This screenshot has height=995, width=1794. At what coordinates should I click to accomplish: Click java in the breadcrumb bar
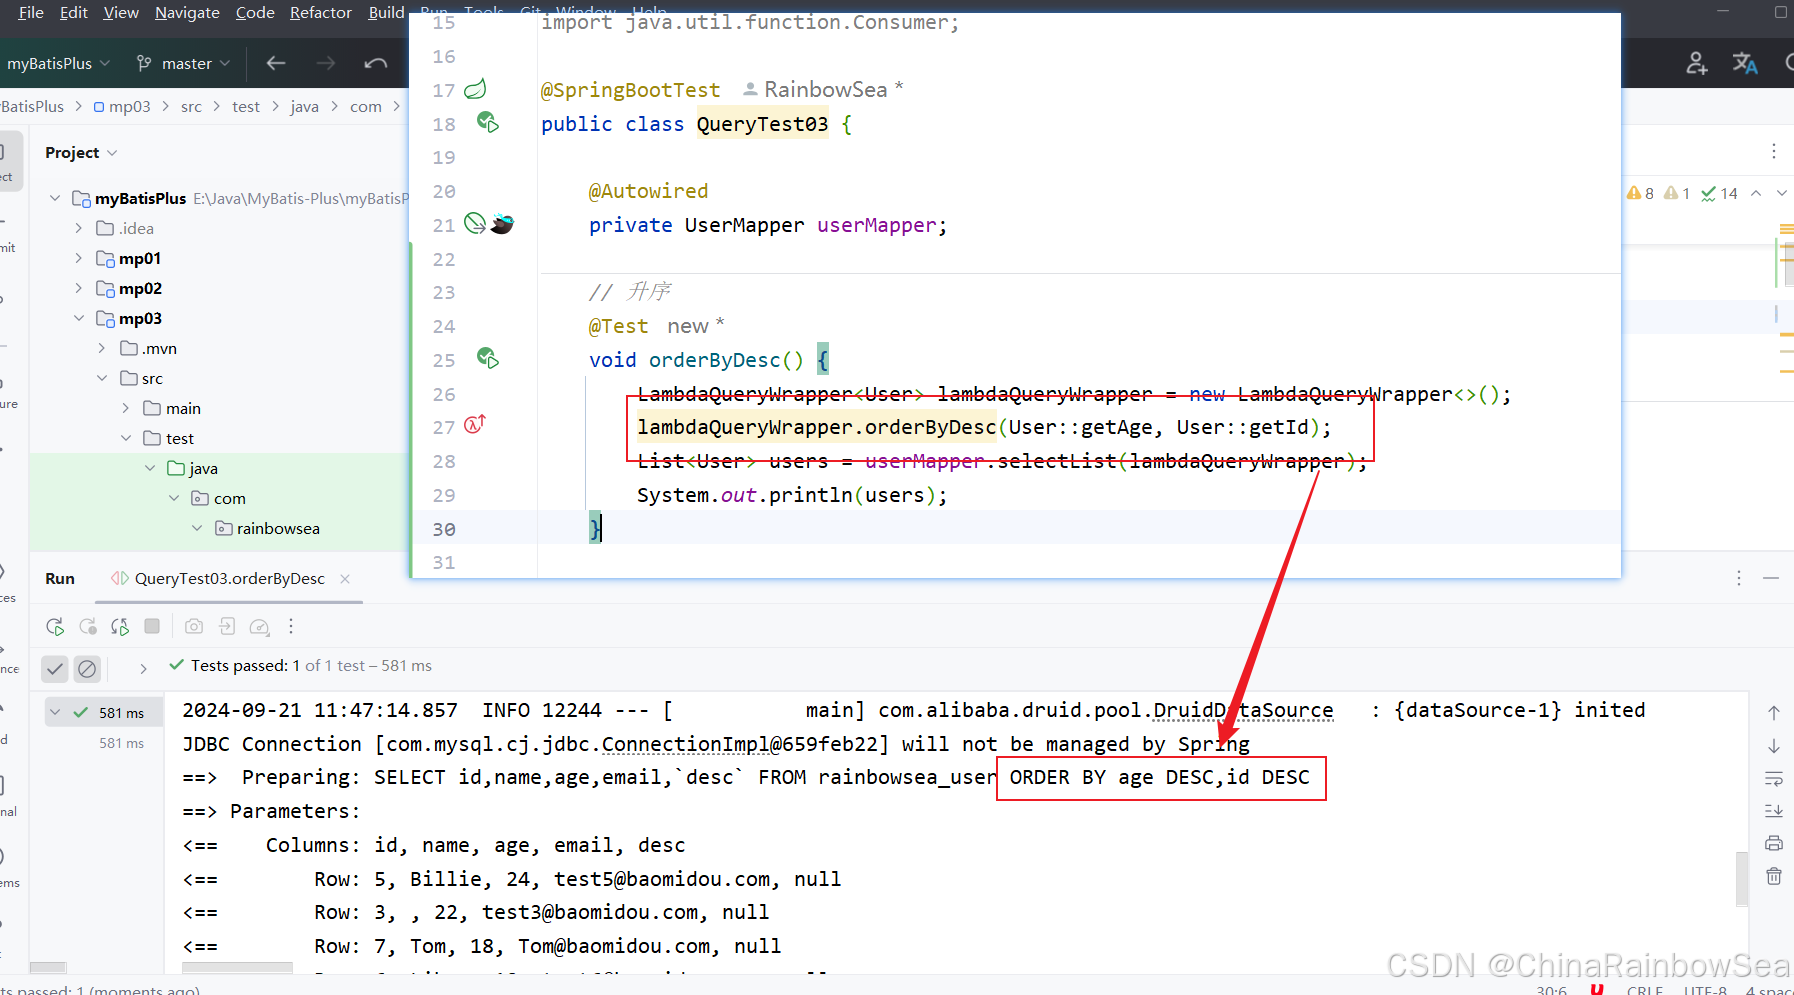click(x=305, y=106)
